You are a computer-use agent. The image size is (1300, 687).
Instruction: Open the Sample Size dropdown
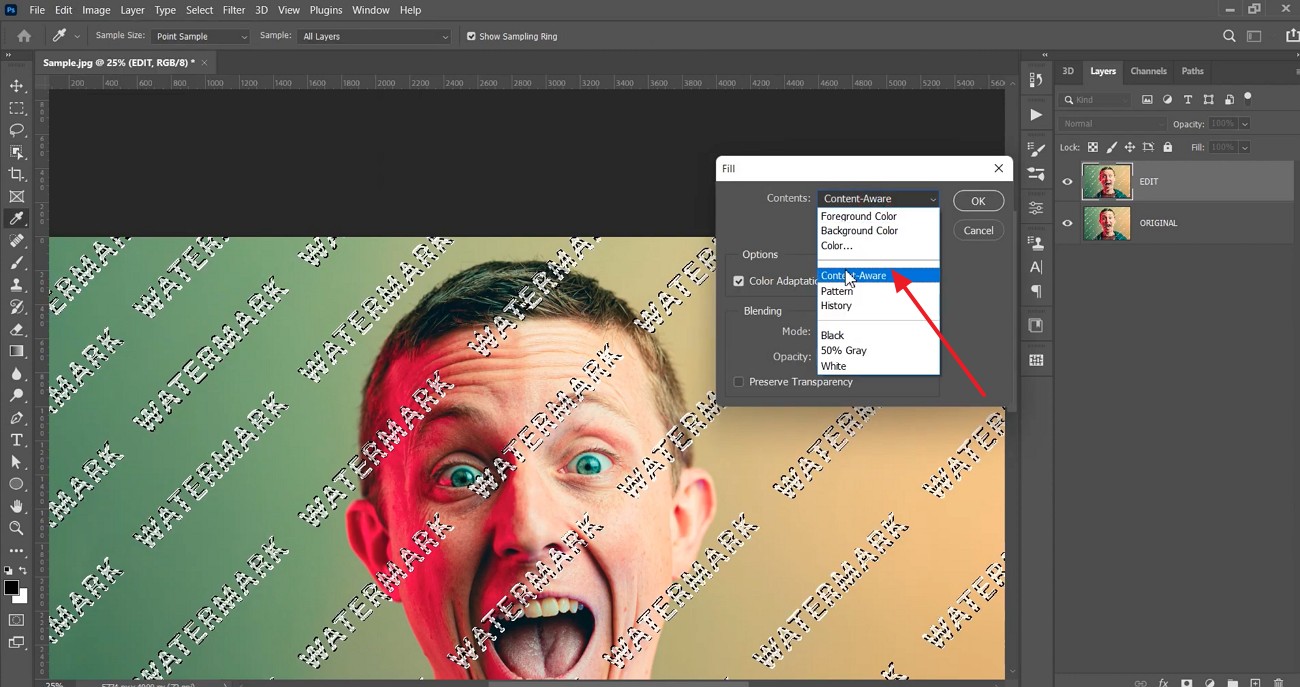point(200,36)
